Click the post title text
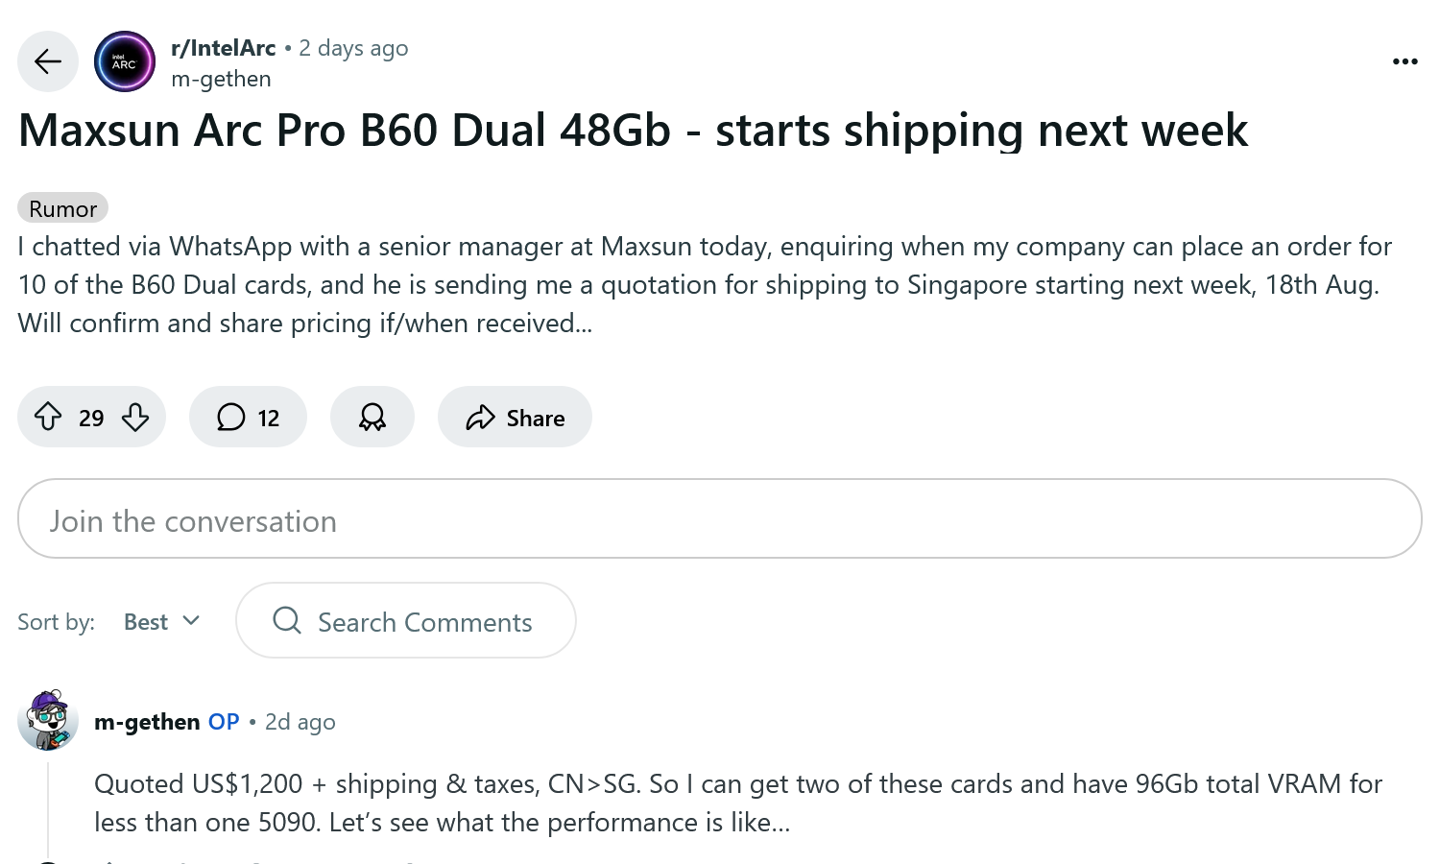Screen dimensions: 1440x864 coord(632,130)
